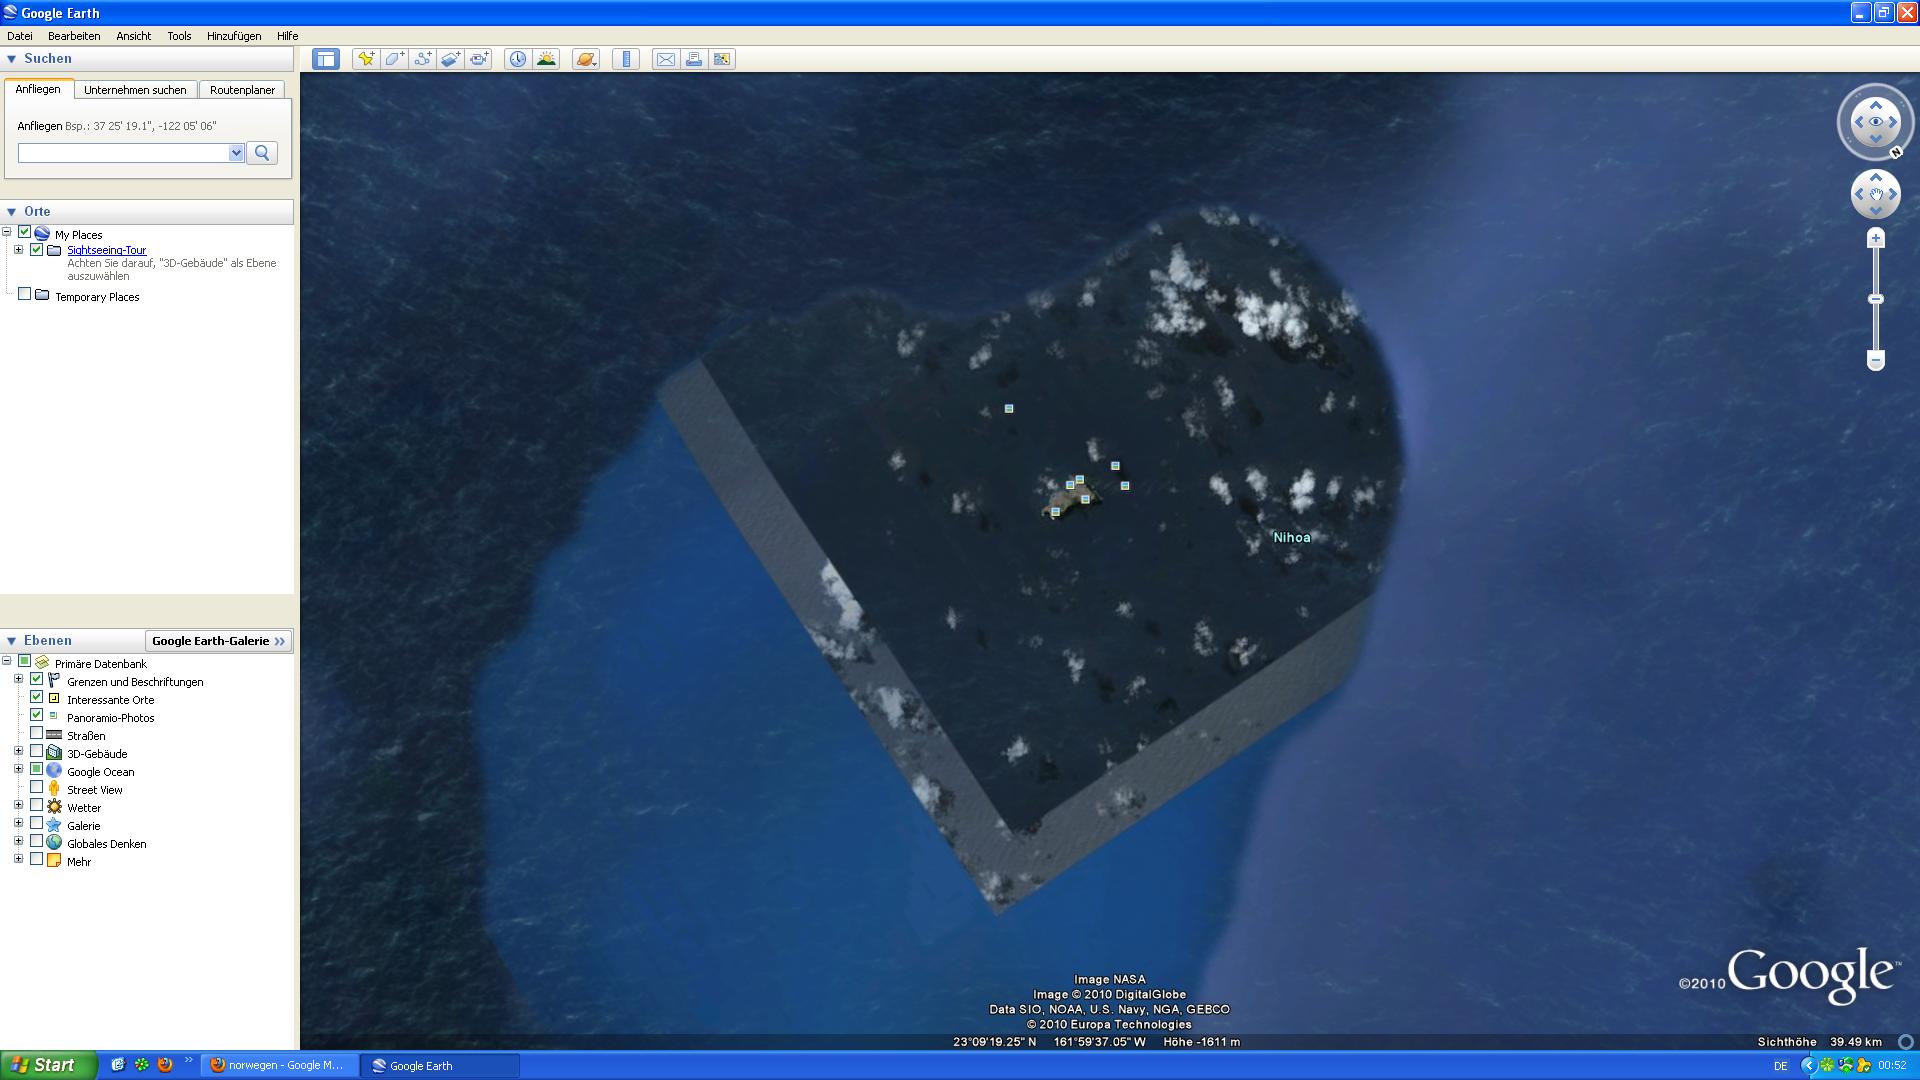Toggle the sidebar visibility button
This screenshot has height=1080, width=1920.
[x=326, y=59]
